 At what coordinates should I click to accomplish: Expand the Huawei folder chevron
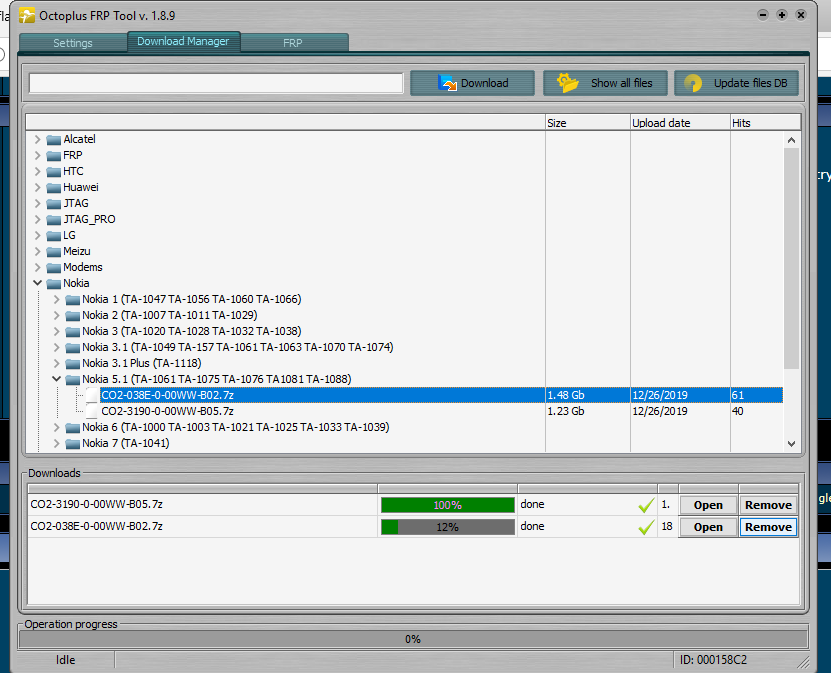pos(37,187)
